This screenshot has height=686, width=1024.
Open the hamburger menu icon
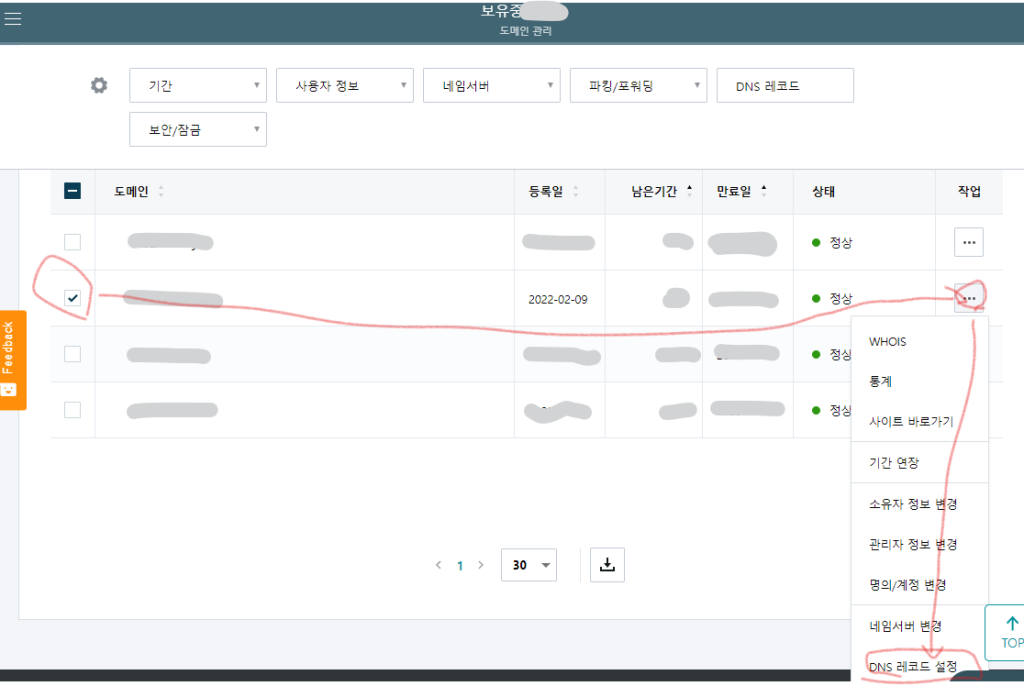pyautogui.click(x=13, y=19)
